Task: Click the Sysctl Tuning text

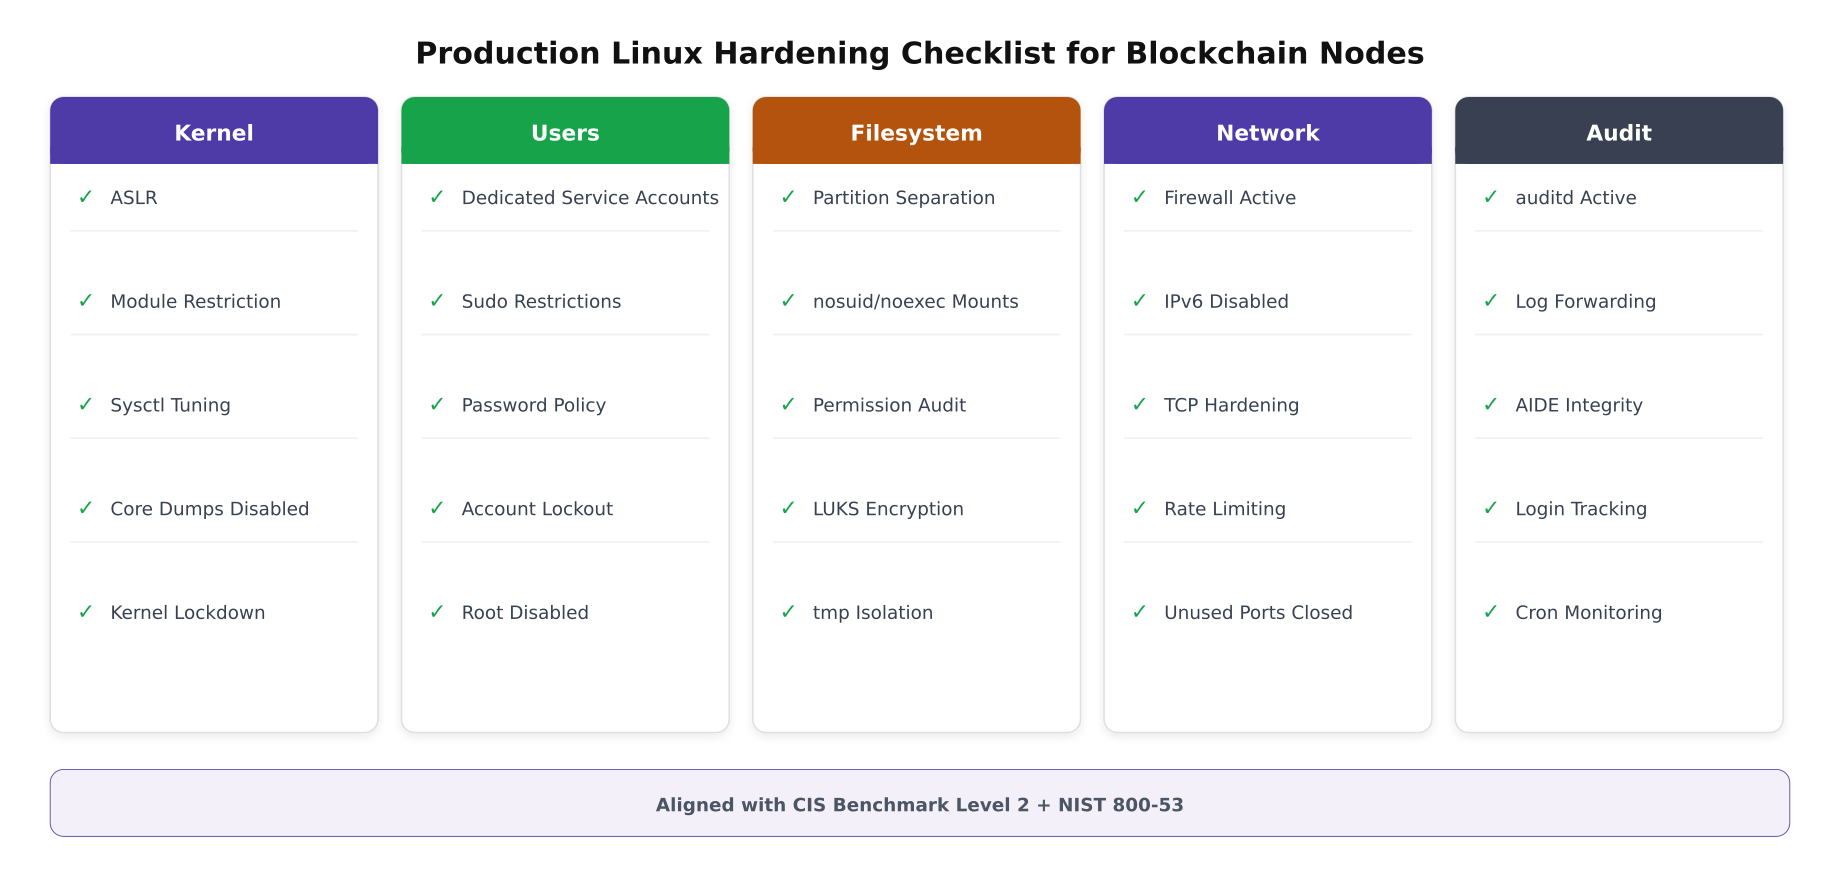Action: pyautogui.click(x=171, y=406)
